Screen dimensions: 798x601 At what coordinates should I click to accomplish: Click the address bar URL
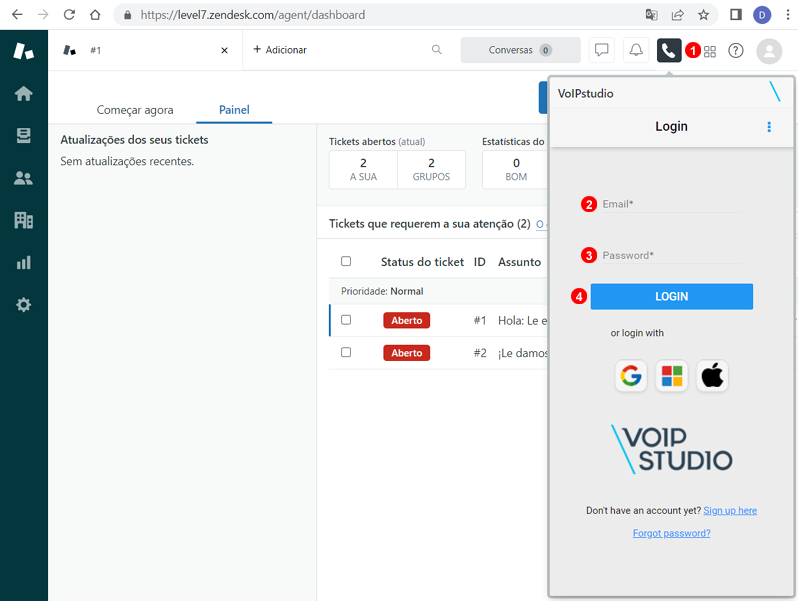click(253, 15)
